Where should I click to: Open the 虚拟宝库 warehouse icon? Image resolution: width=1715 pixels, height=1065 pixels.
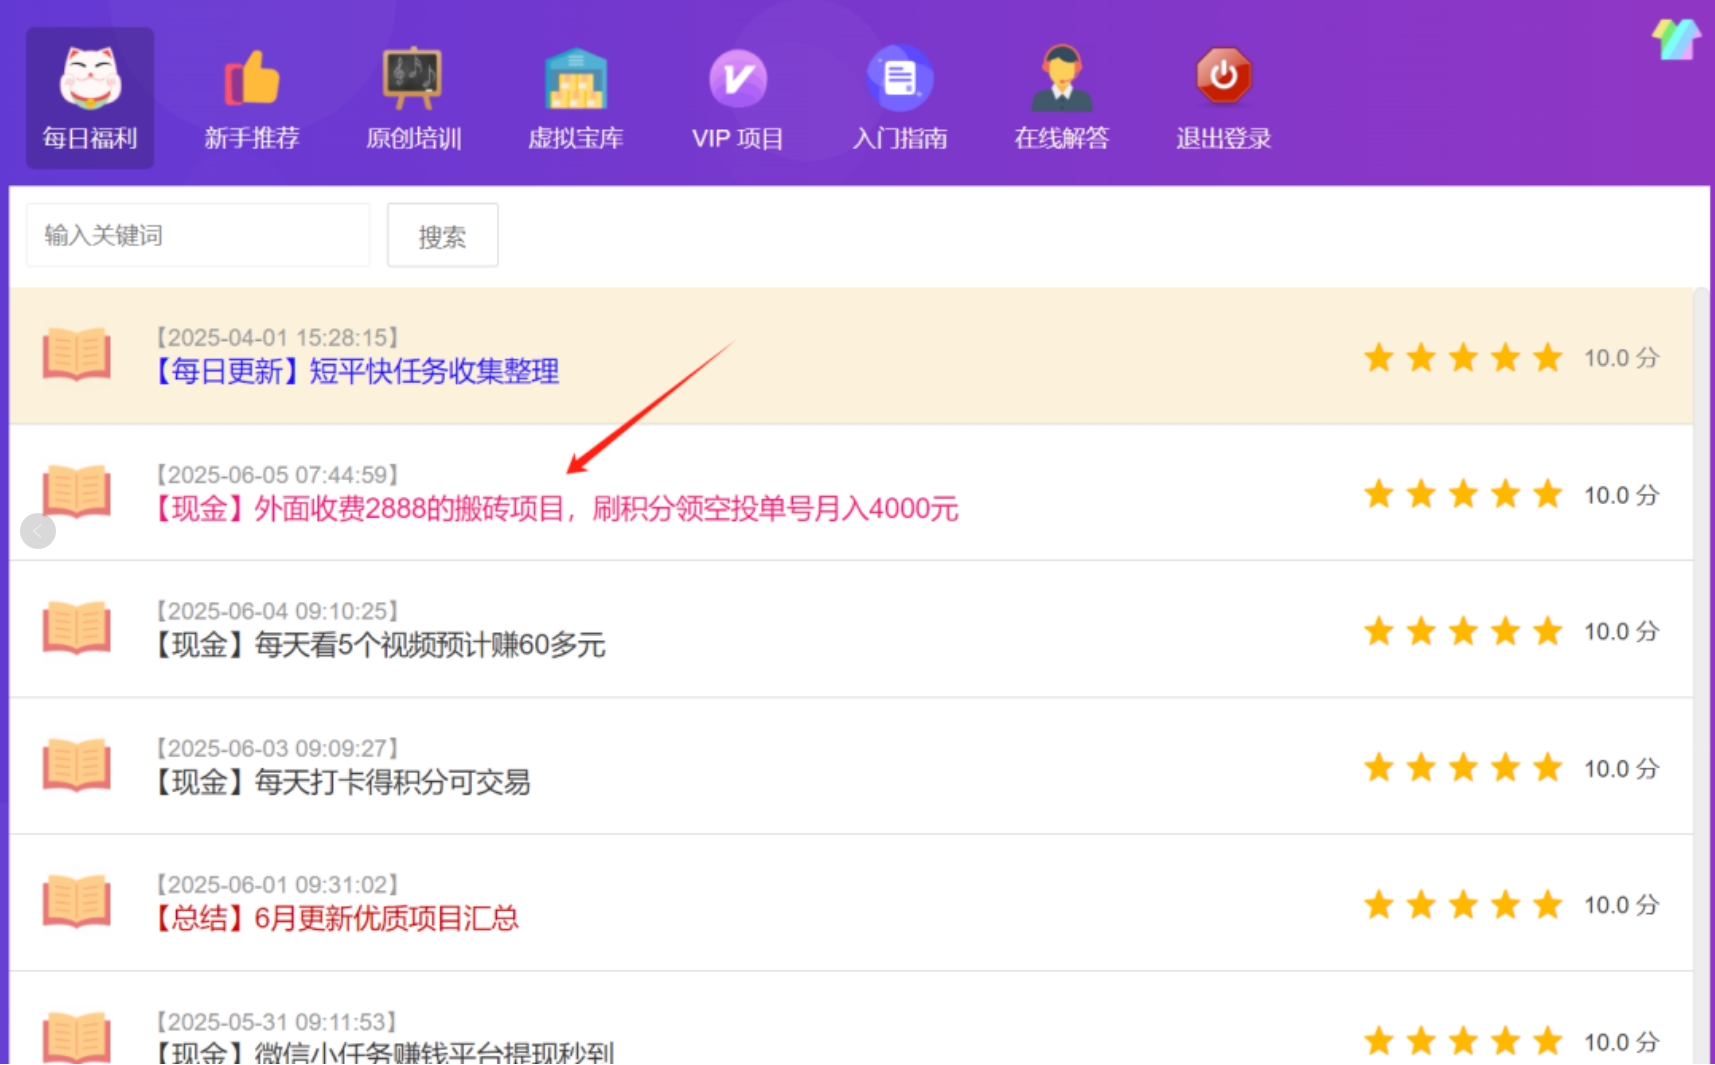[x=575, y=79]
